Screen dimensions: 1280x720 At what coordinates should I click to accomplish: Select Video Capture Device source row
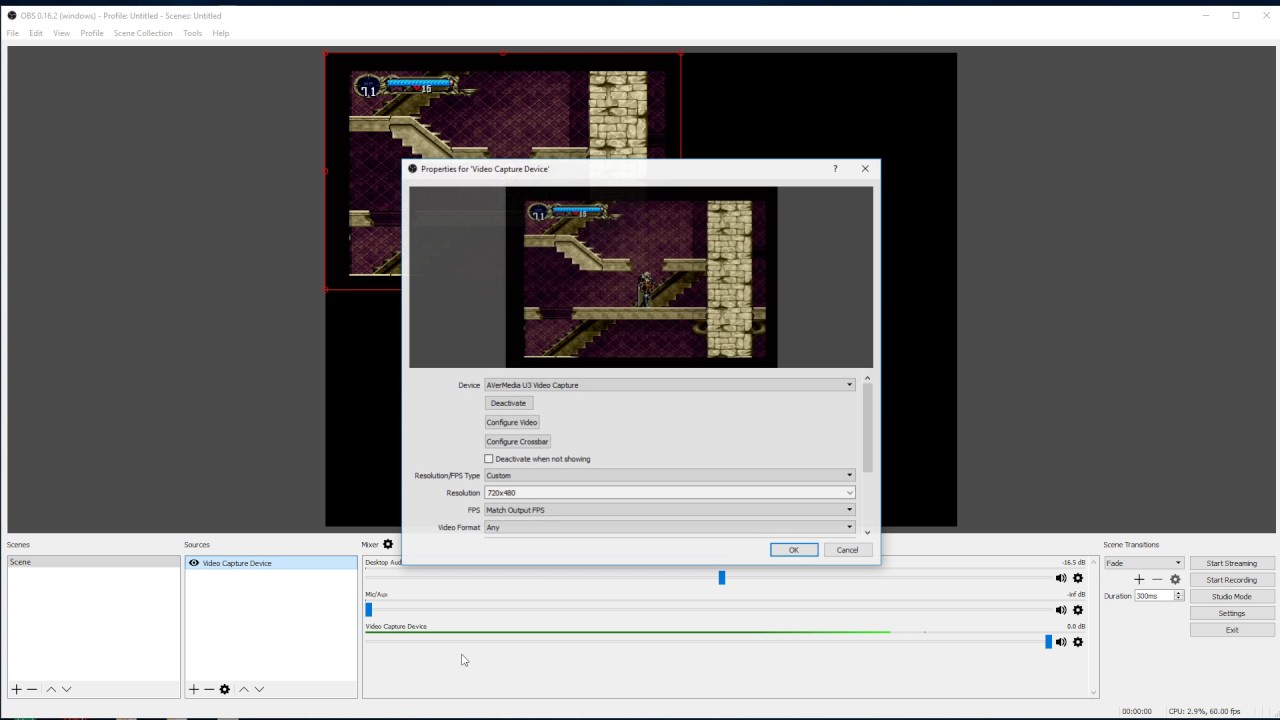(x=271, y=563)
